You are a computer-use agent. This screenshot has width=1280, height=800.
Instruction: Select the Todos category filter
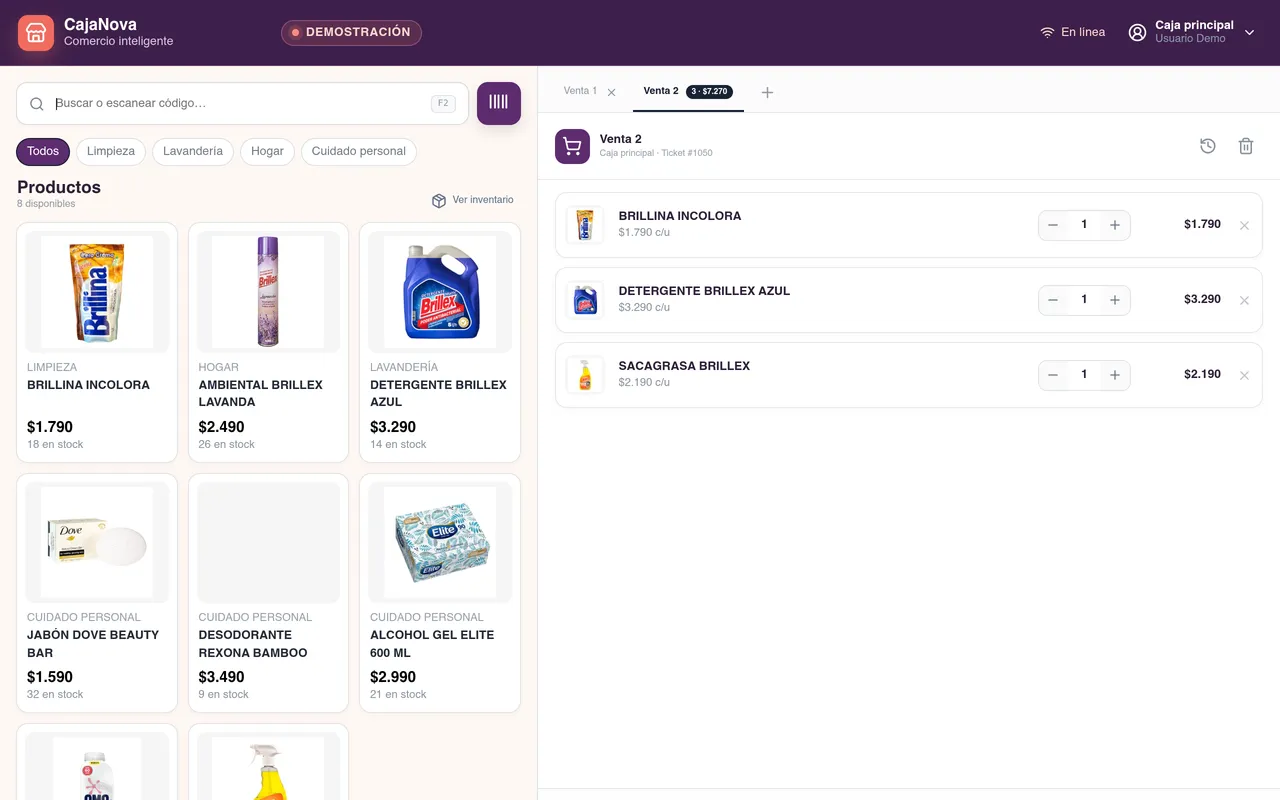tap(43, 152)
